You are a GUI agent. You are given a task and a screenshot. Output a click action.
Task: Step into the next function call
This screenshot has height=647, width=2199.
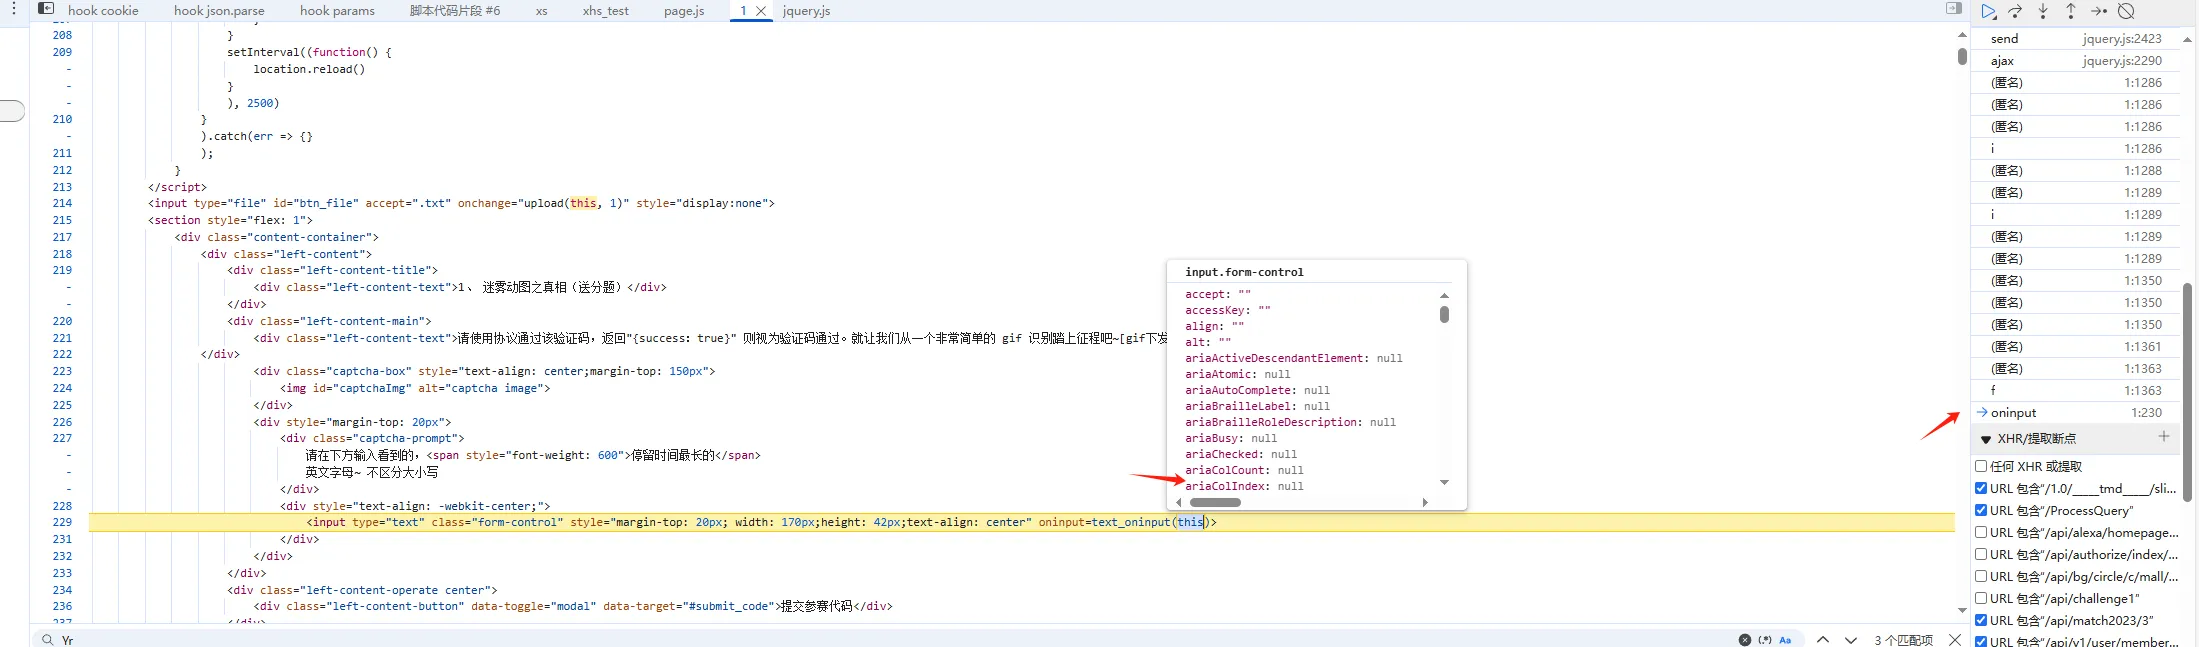click(2043, 11)
